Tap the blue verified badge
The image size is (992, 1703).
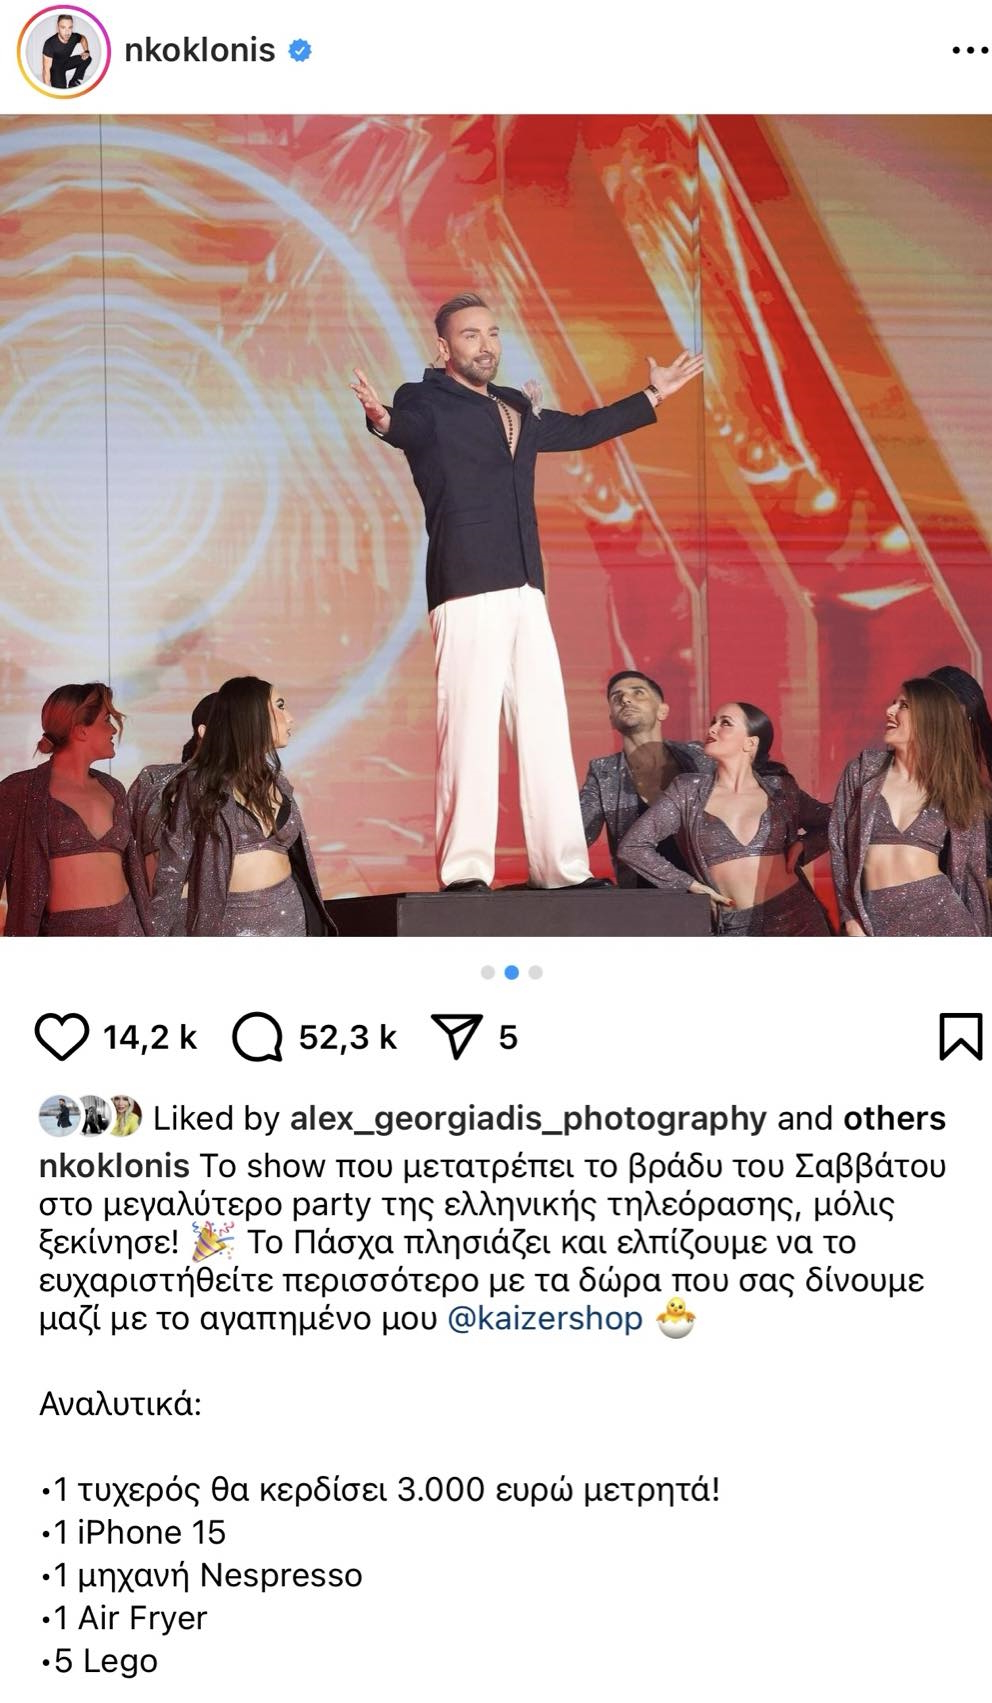(x=299, y=50)
